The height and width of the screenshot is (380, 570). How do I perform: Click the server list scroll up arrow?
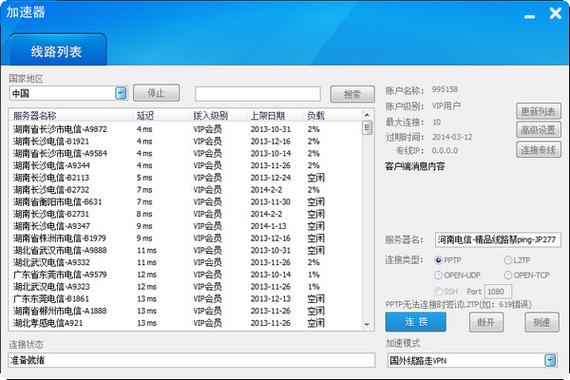tap(367, 115)
